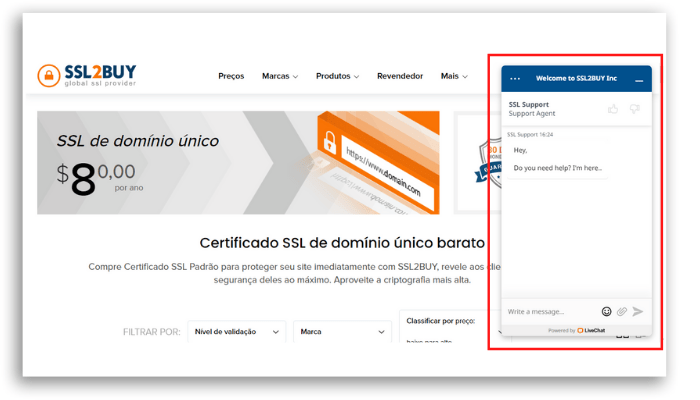The image size is (700, 400).
Task: Expand the Mais menu
Action: (x=454, y=76)
